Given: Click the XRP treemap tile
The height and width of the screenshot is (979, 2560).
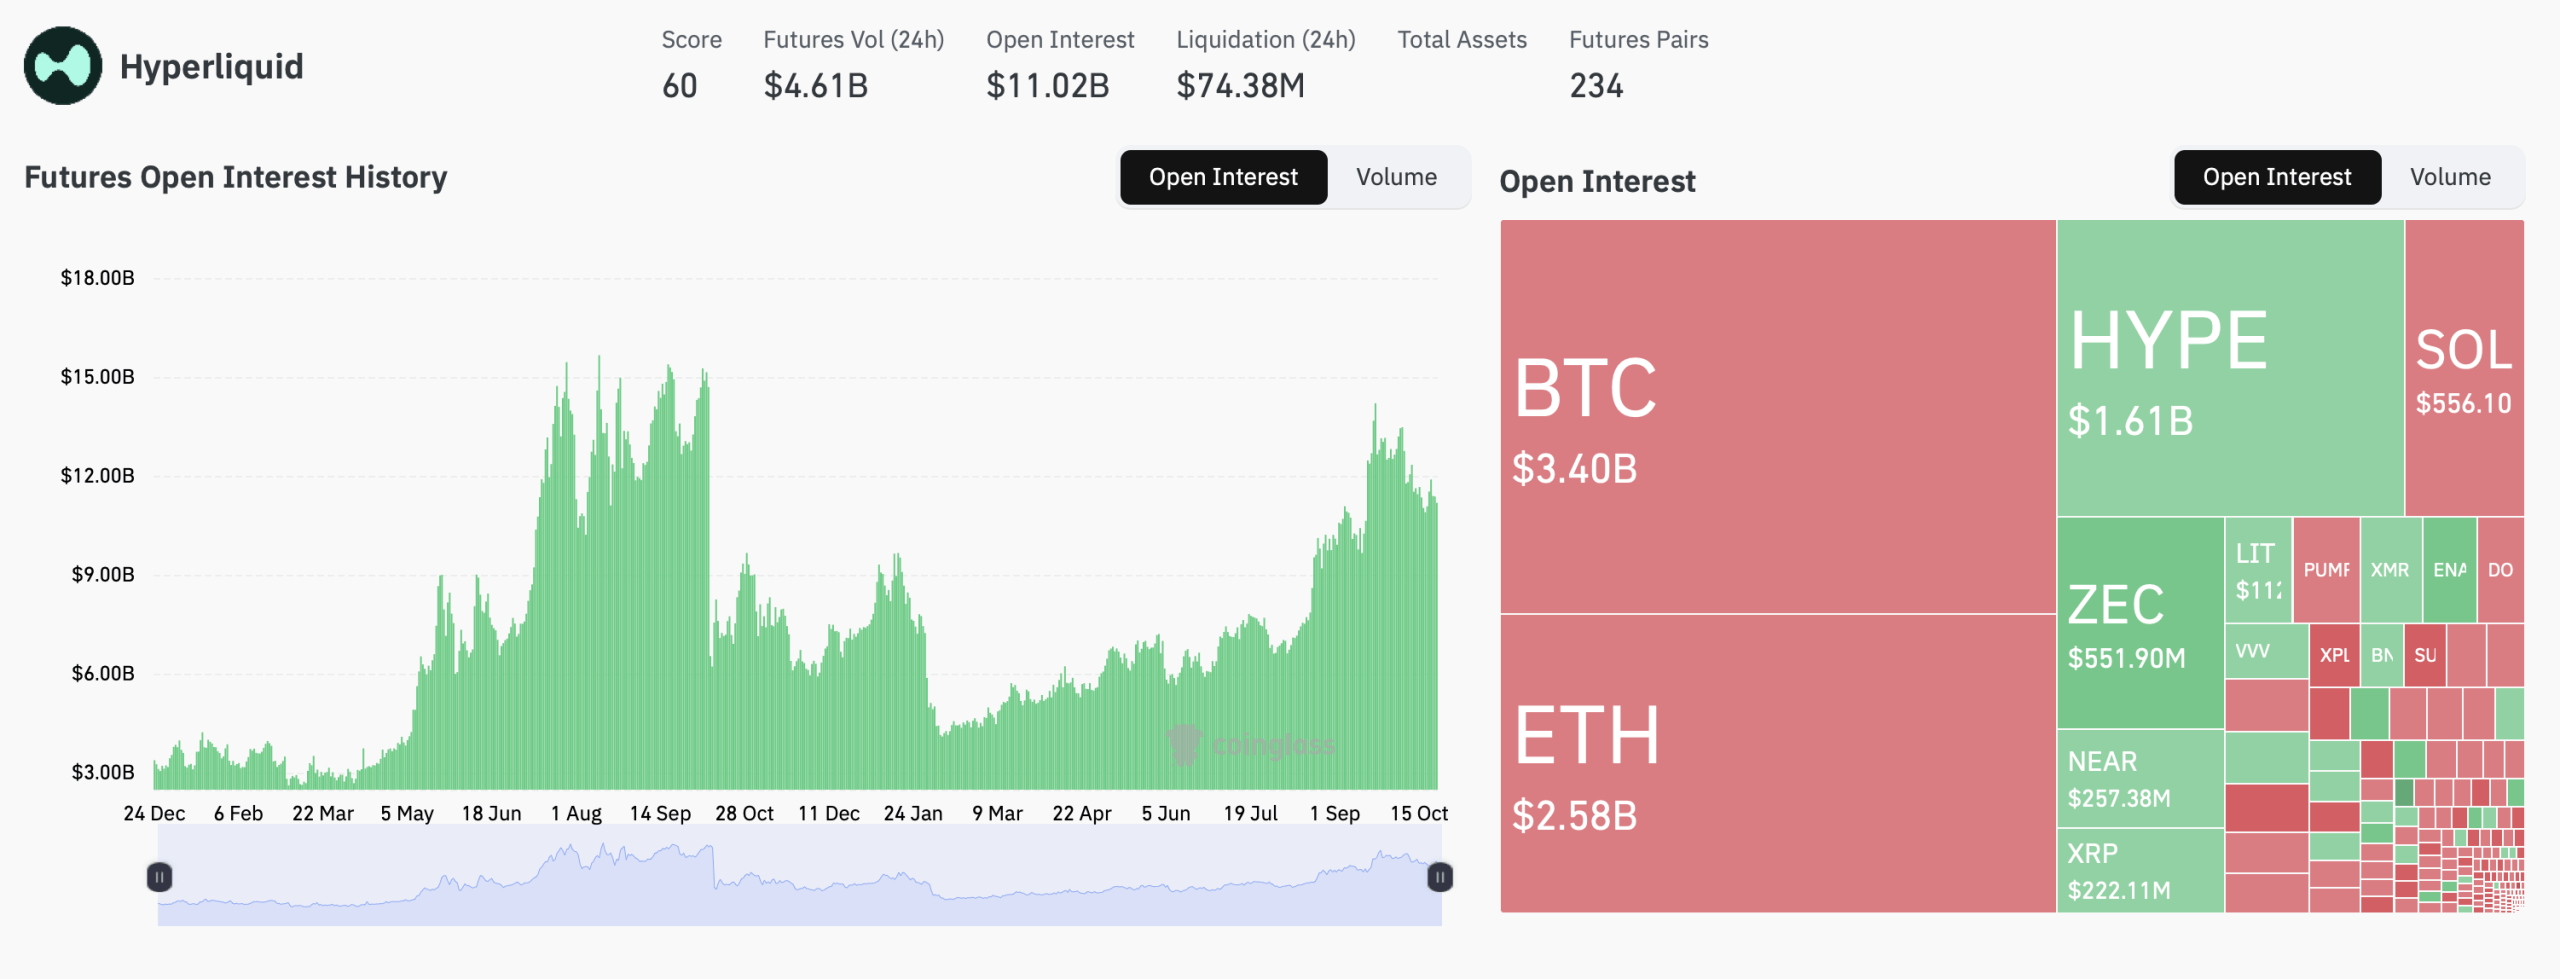Looking at the screenshot, I should [2140, 870].
